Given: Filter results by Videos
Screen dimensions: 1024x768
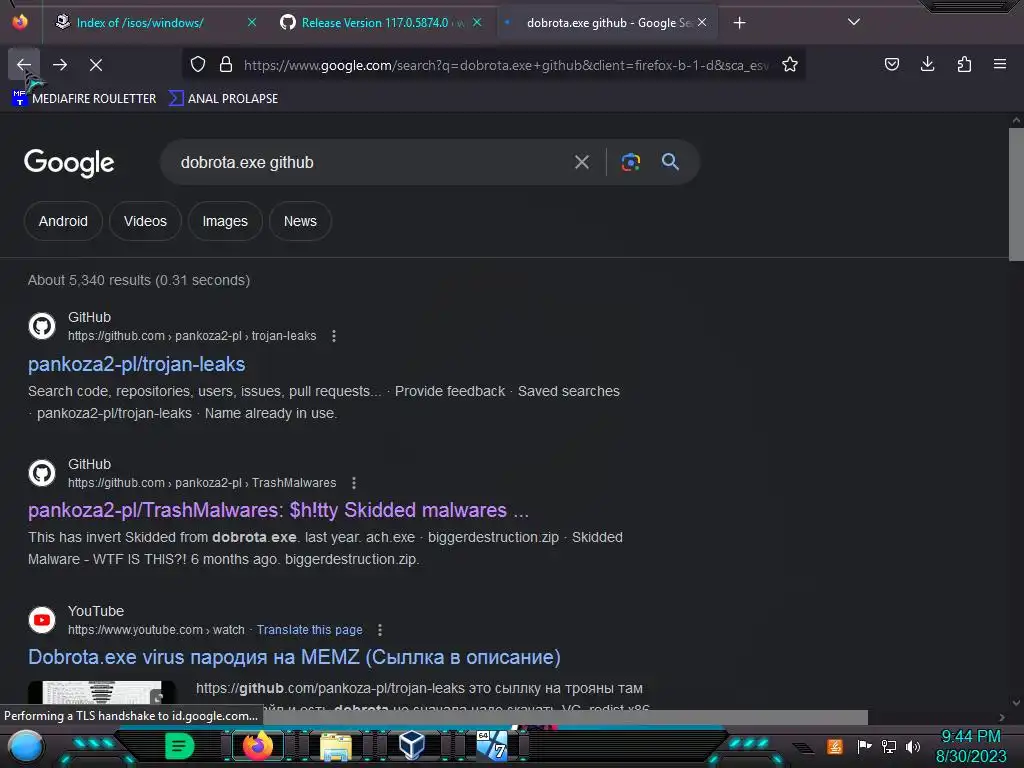Looking at the screenshot, I should click(145, 221).
